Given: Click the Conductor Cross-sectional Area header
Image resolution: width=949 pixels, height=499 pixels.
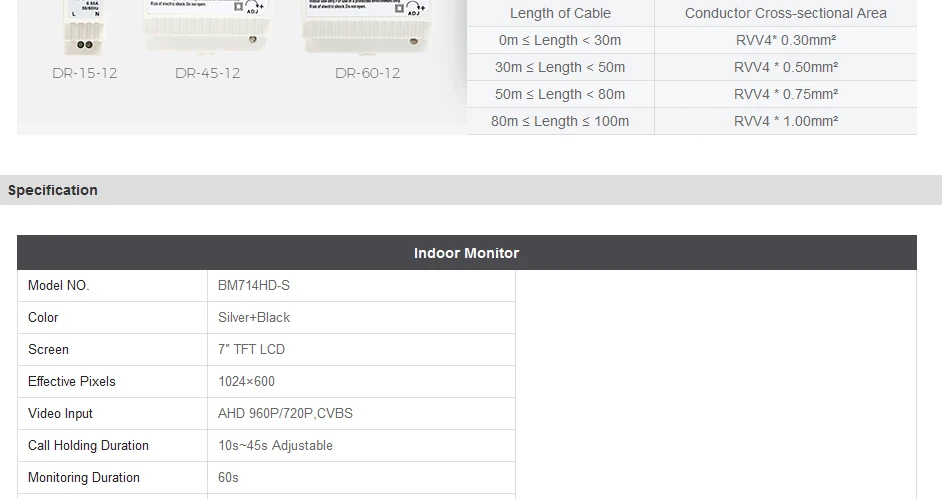Looking at the screenshot, I should 786,13.
